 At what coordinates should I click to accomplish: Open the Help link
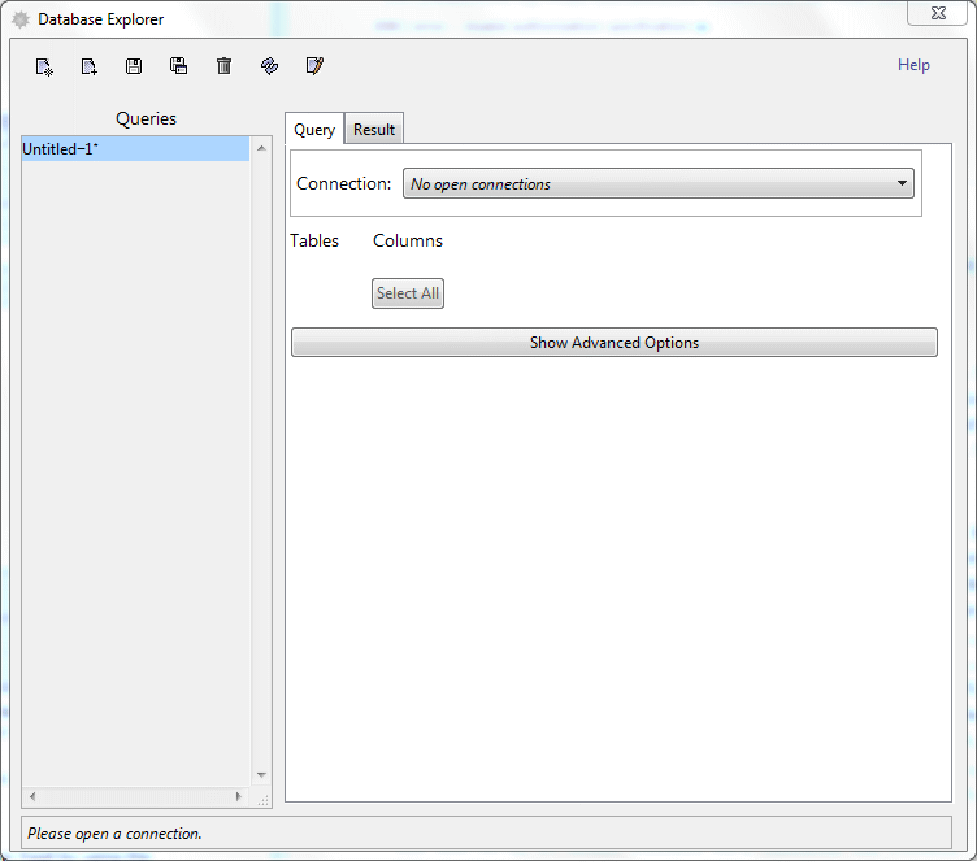click(913, 65)
